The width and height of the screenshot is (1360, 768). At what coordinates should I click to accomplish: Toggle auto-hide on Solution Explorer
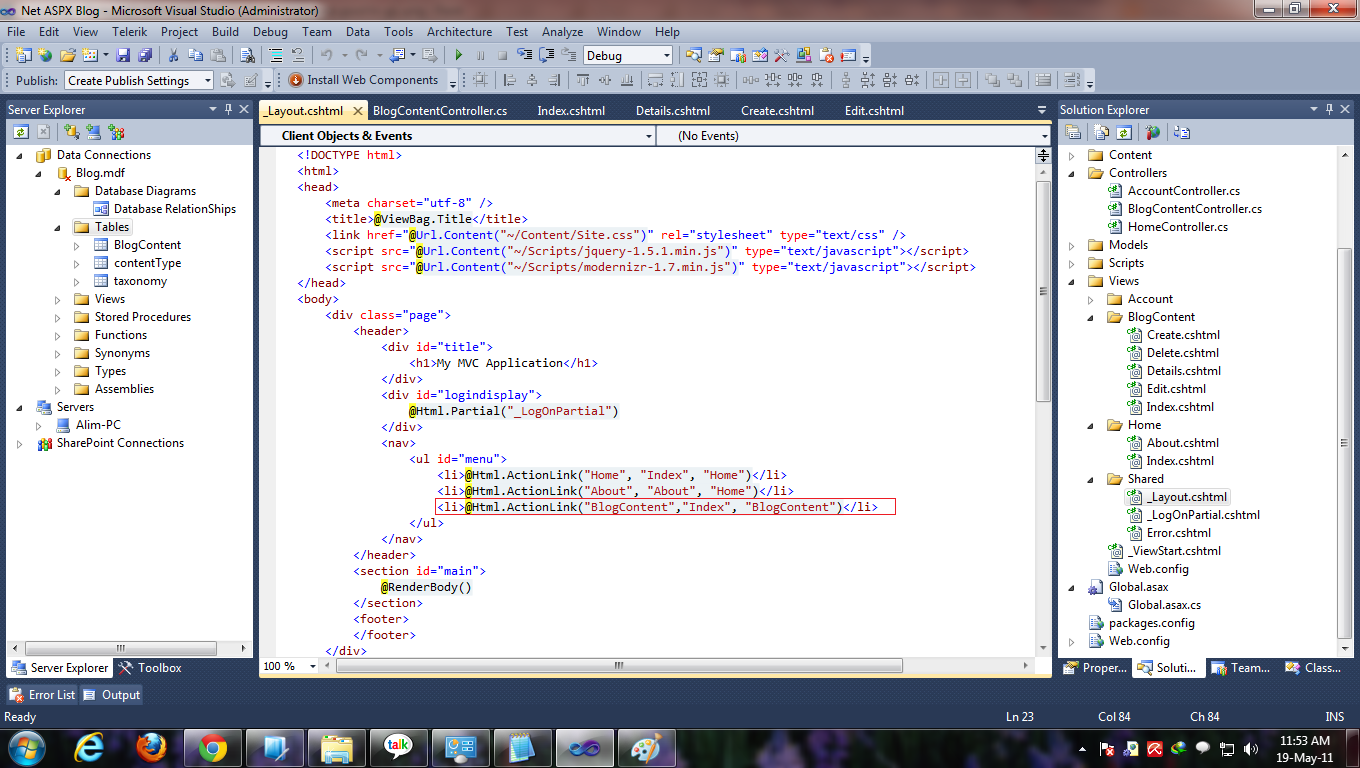click(x=1329, y=109)
